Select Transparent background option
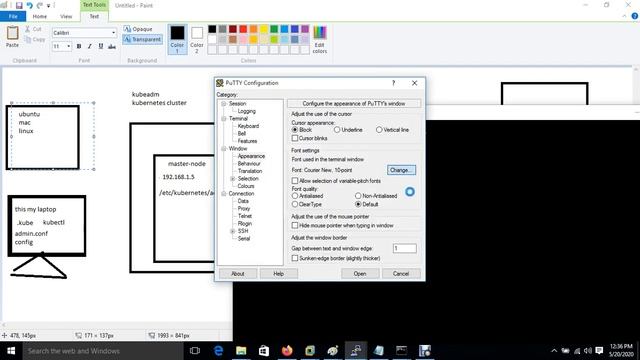640x360 pixels. [x=142, y=40]
